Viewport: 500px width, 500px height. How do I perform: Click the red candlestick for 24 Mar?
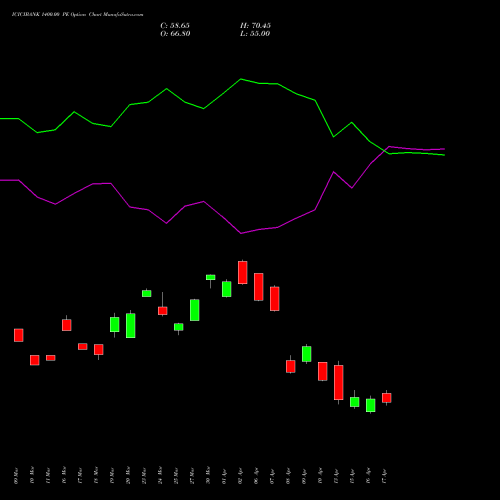click(x=163, y=311)
